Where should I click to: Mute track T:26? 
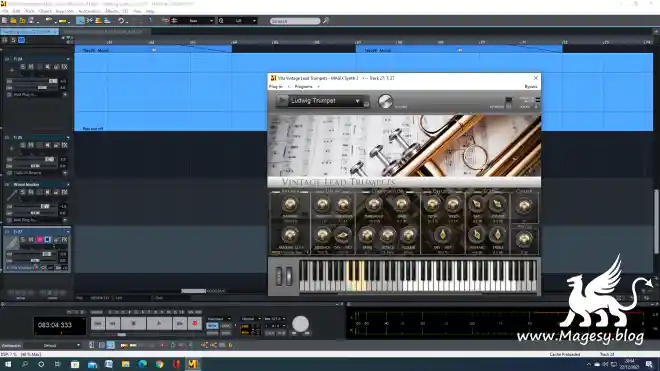(x=31, y=145)
